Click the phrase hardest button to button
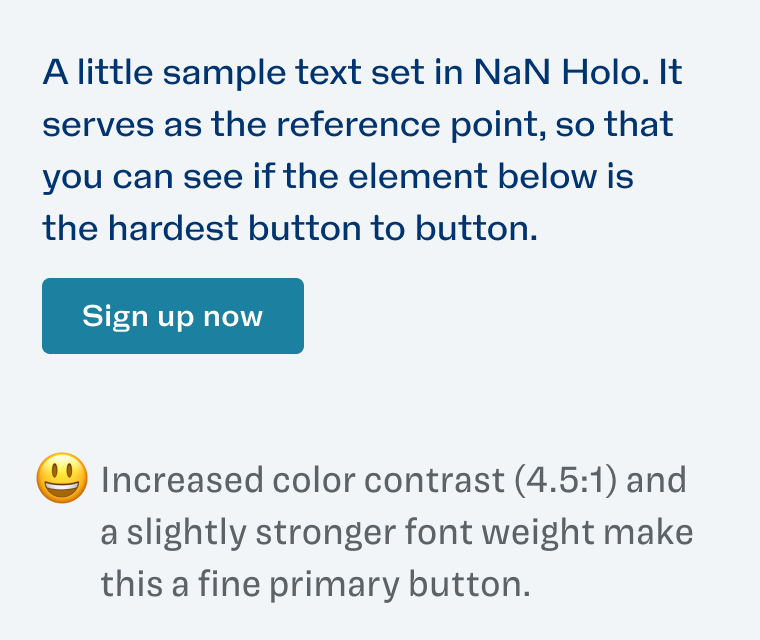The height and width of the screenshot is (640, 760). [323, 228]
